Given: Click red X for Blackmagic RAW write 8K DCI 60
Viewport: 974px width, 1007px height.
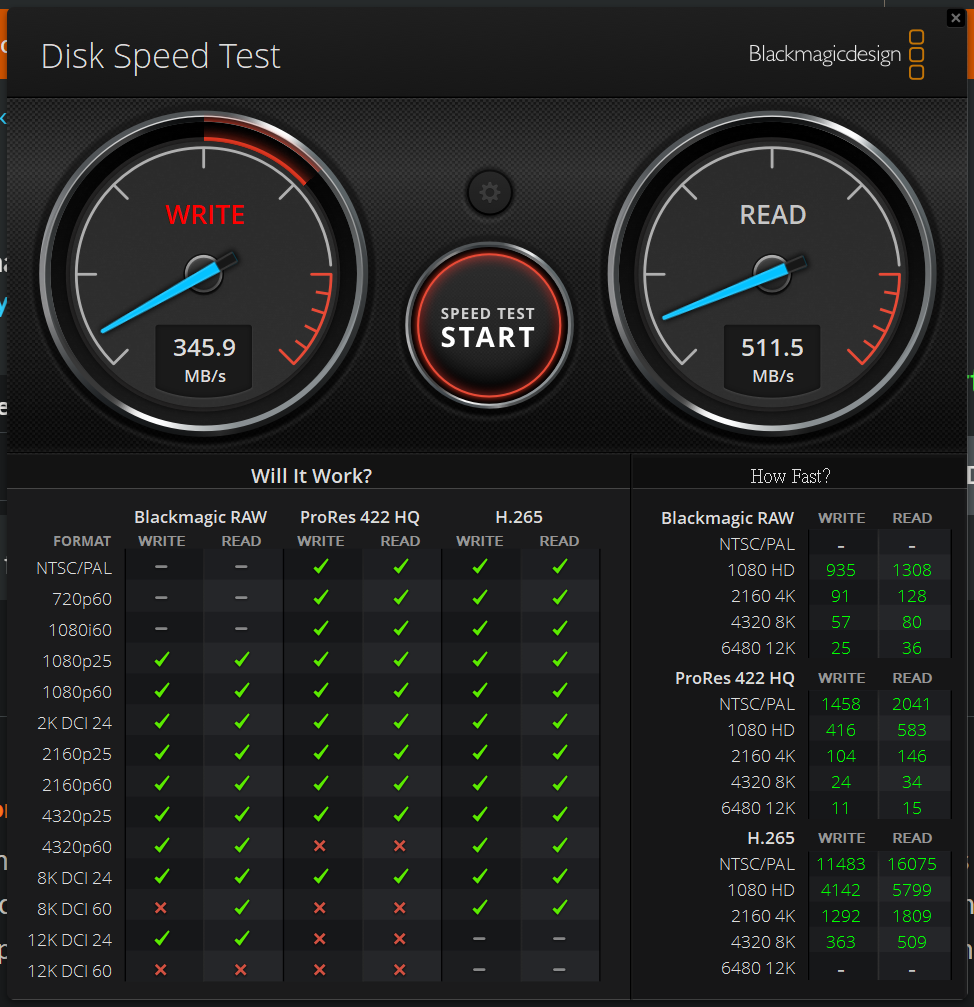Looking at the screenshot, I should click(161, 908).
